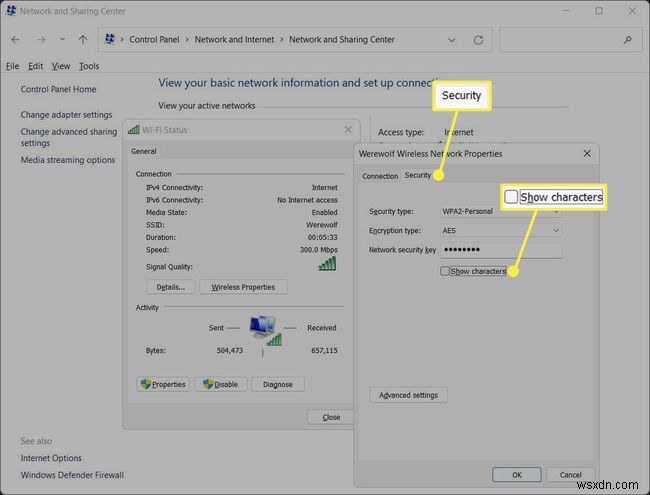650x495 pixels.
Task: Open Change adapter settings link
Action: [66, 115]
